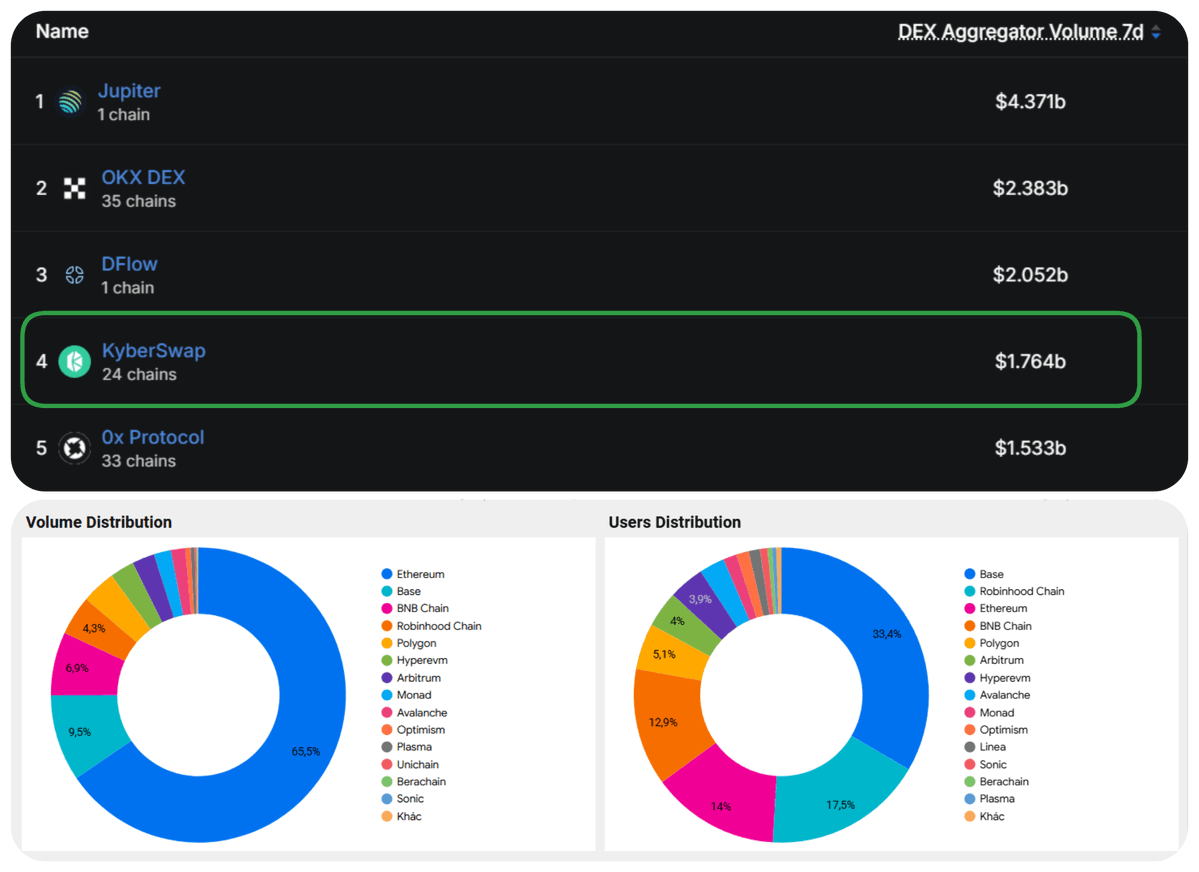1199x872 pixels.
Task: Toggle Ethereum in Users Distribution legend
Action: (x=996, y=608)
